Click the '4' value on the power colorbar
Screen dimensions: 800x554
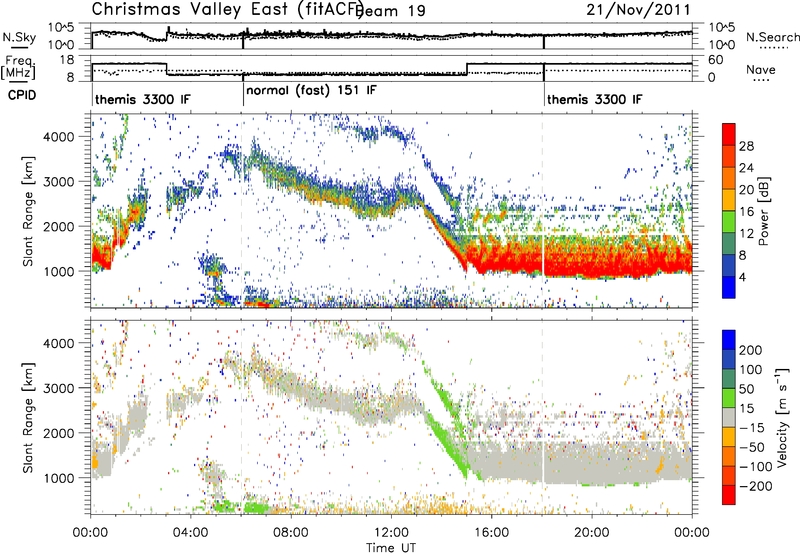(743, 277)
